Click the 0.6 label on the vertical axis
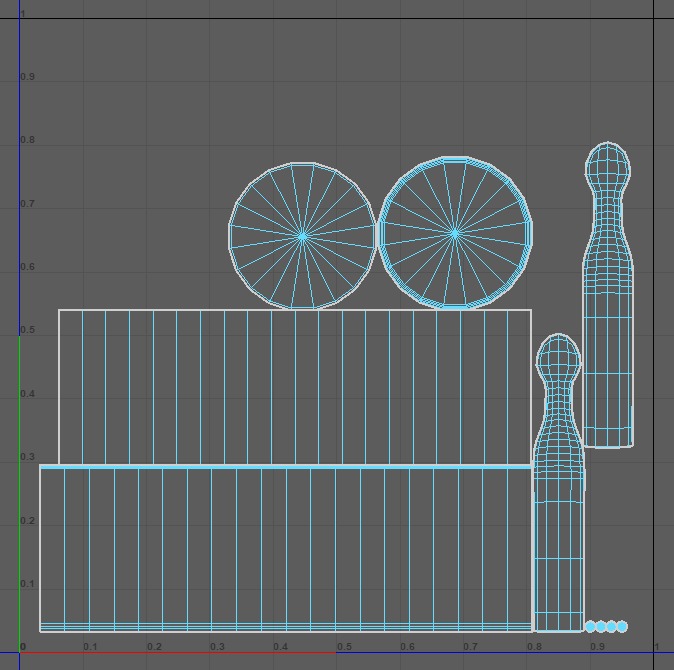 tap(28, 267)
